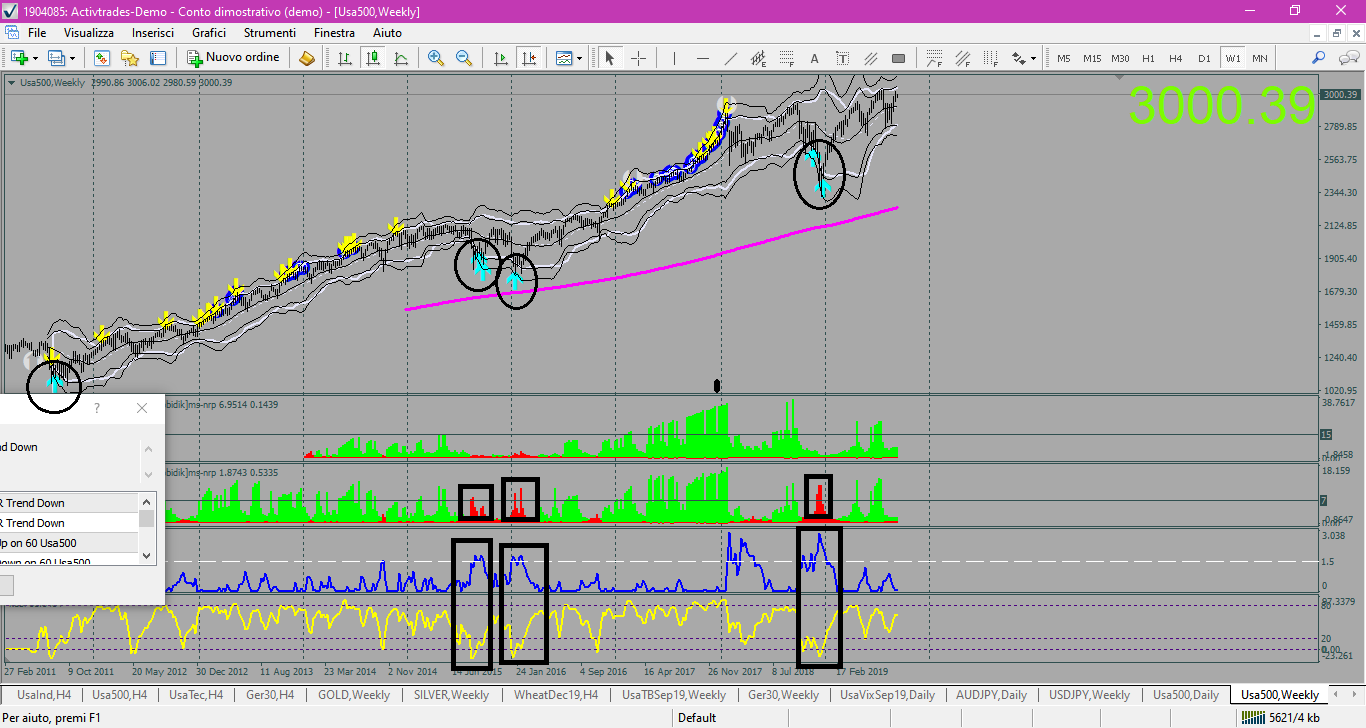Switch timeframe to H1
1366x728 pixels.
(1148, 58)
